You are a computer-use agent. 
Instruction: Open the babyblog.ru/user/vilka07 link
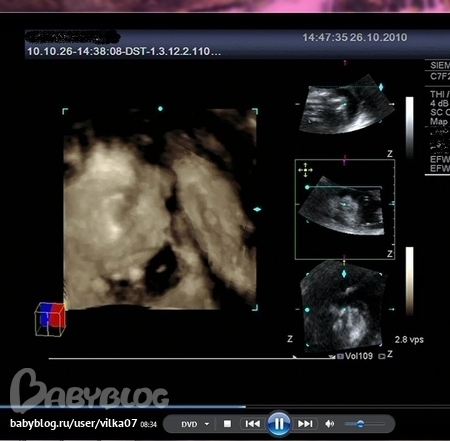coord(74,423)
